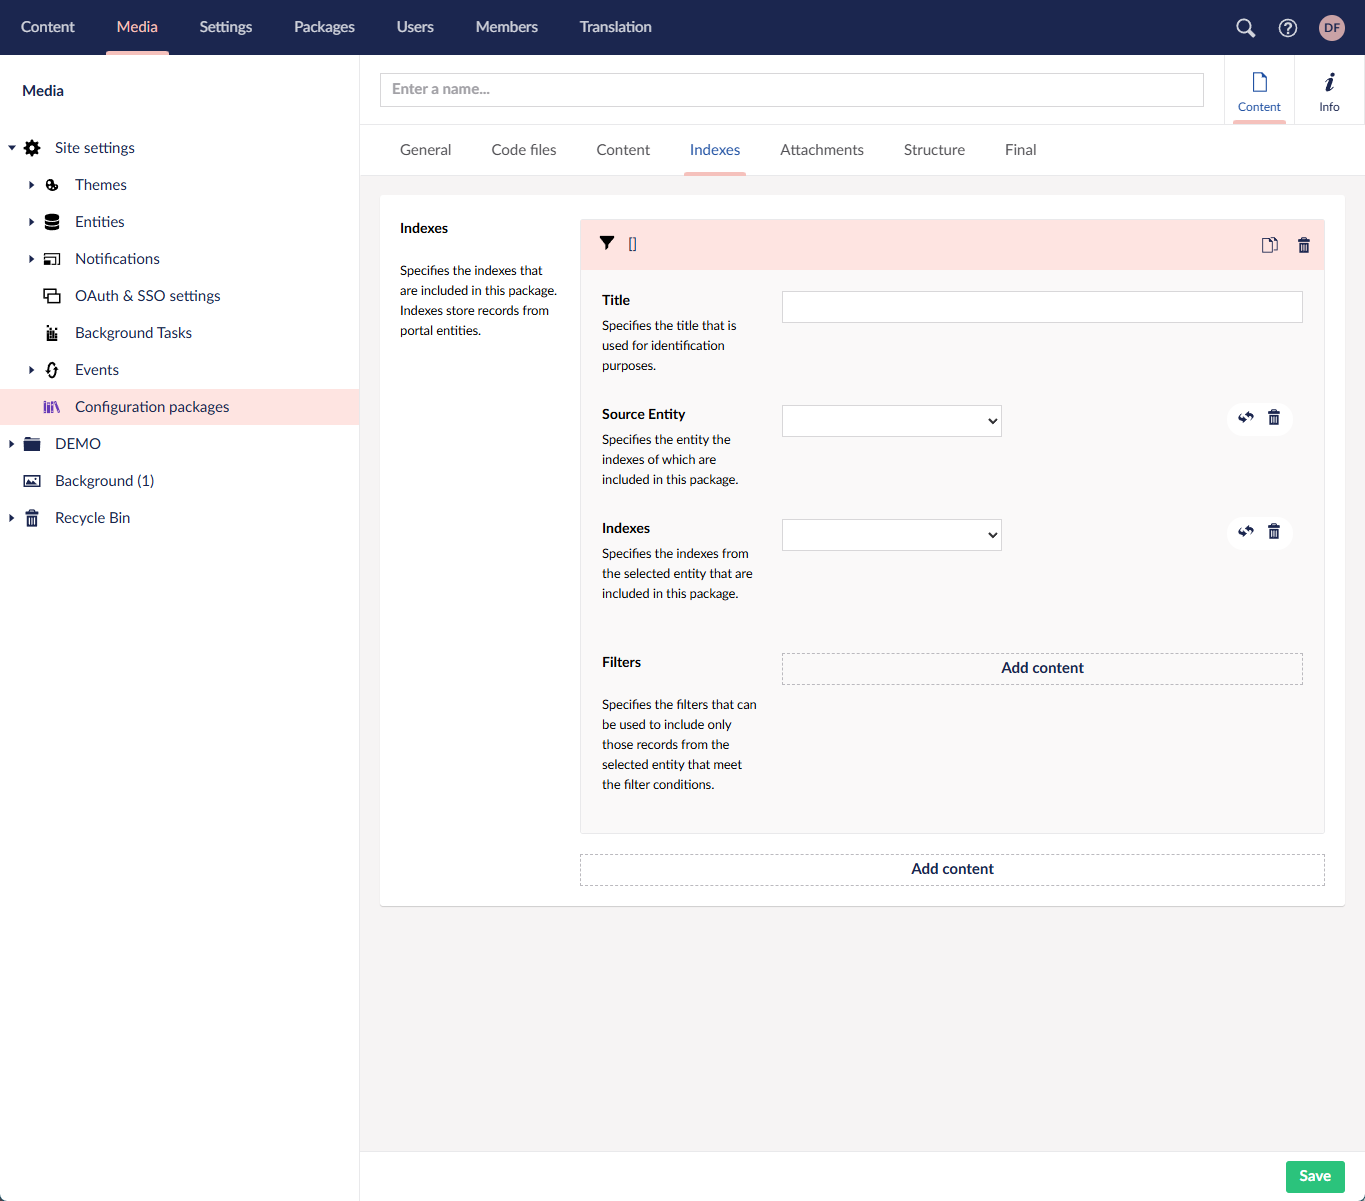1365x1201 pixels.
Task: Open the Settings section in top navigation
Action: click(226, 27)
